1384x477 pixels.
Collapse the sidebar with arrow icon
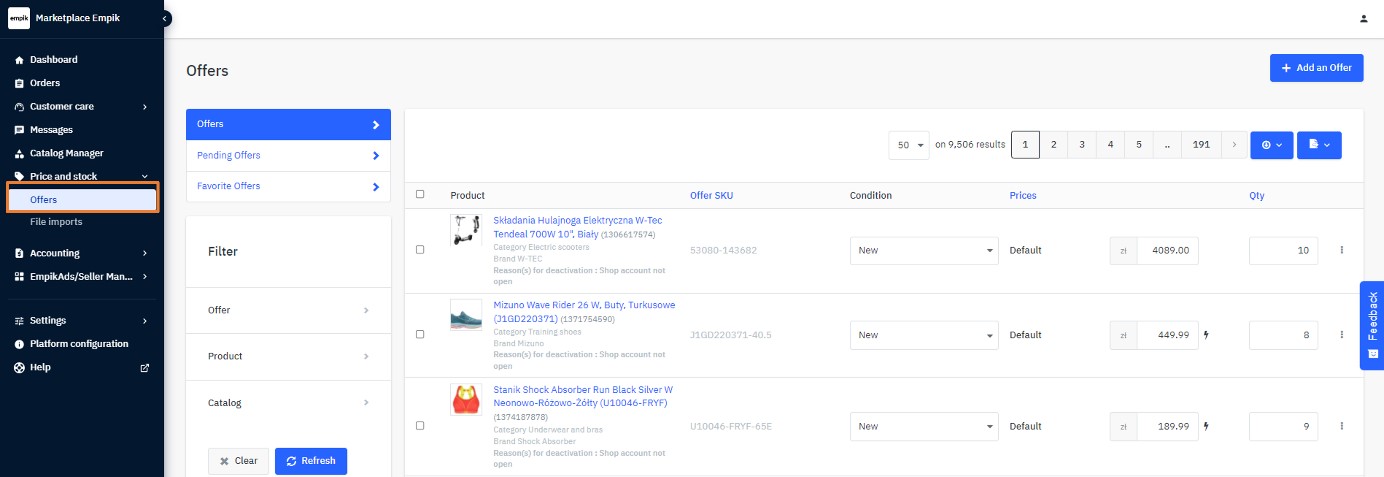(165, 18)
